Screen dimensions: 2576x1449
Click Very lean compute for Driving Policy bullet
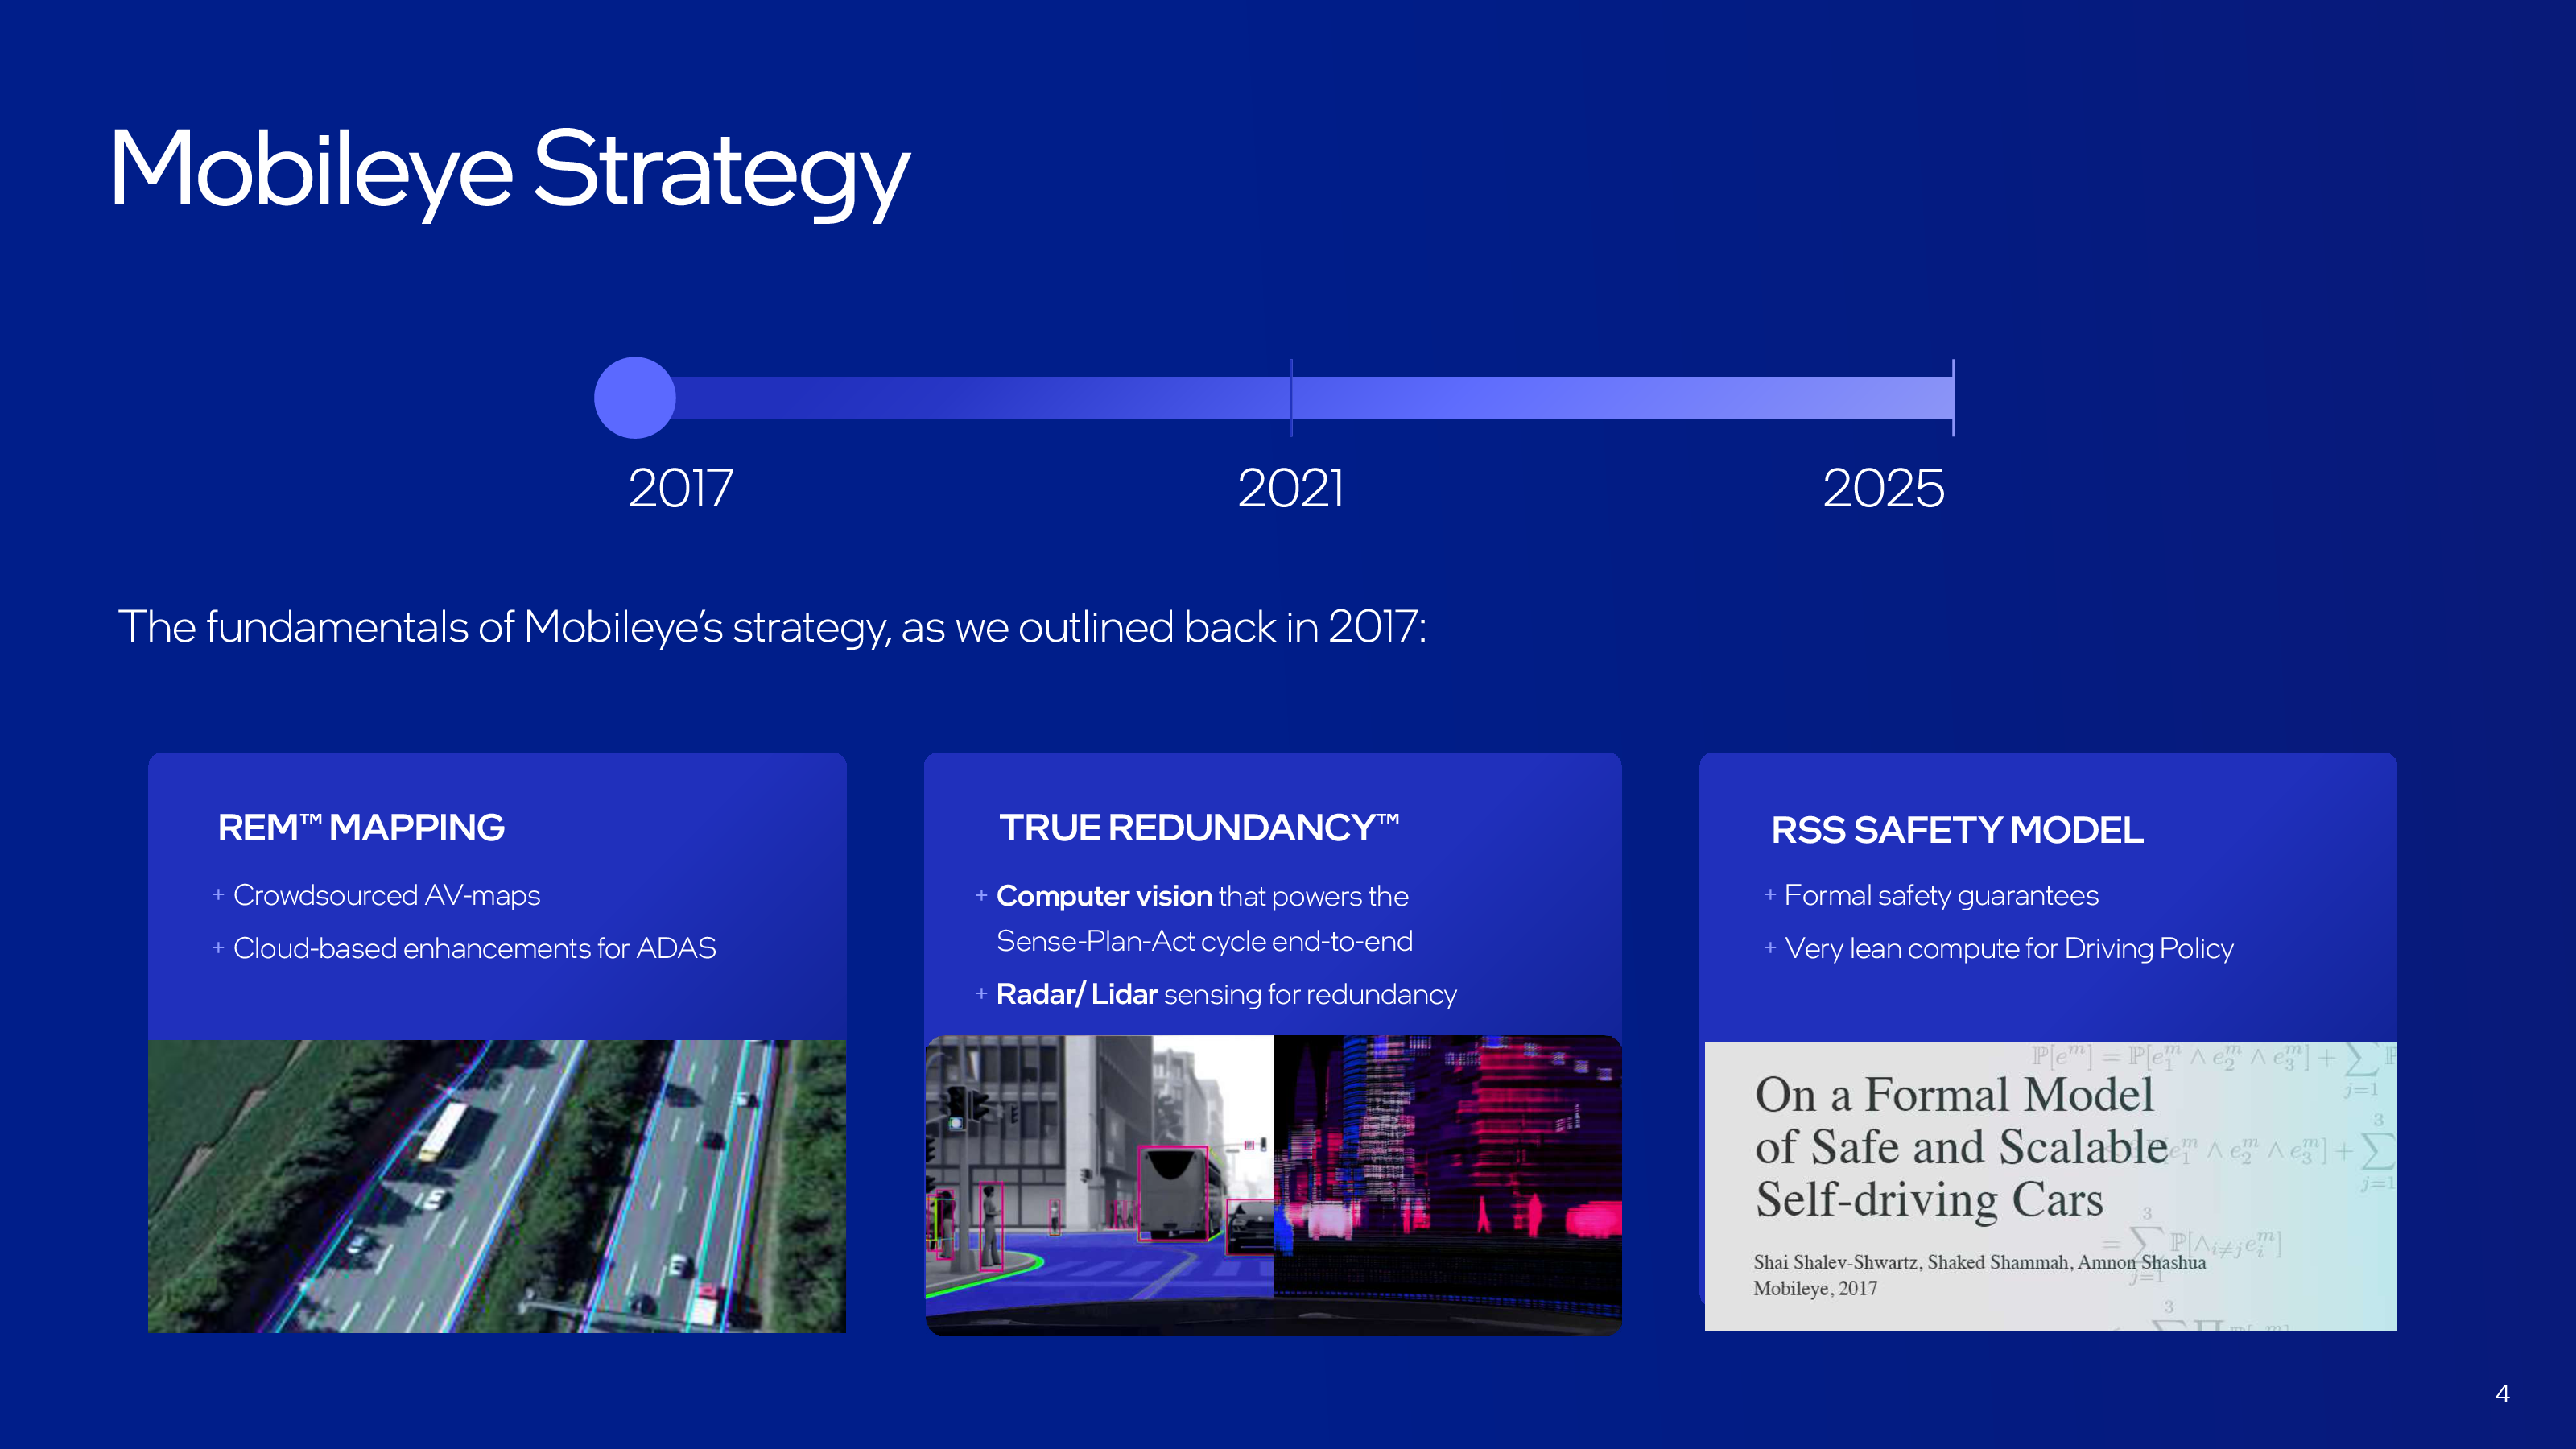tap(1998, 948)
